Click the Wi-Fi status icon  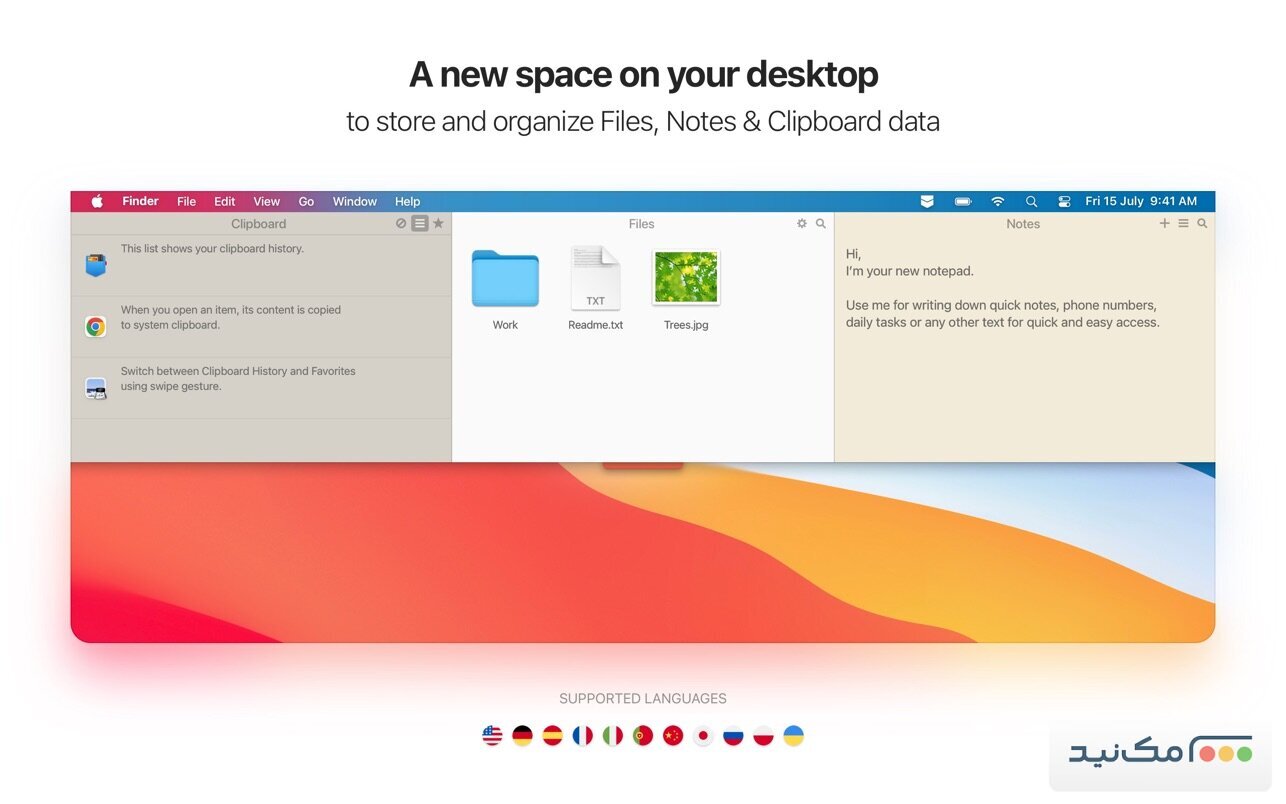(x=997, y=201)
